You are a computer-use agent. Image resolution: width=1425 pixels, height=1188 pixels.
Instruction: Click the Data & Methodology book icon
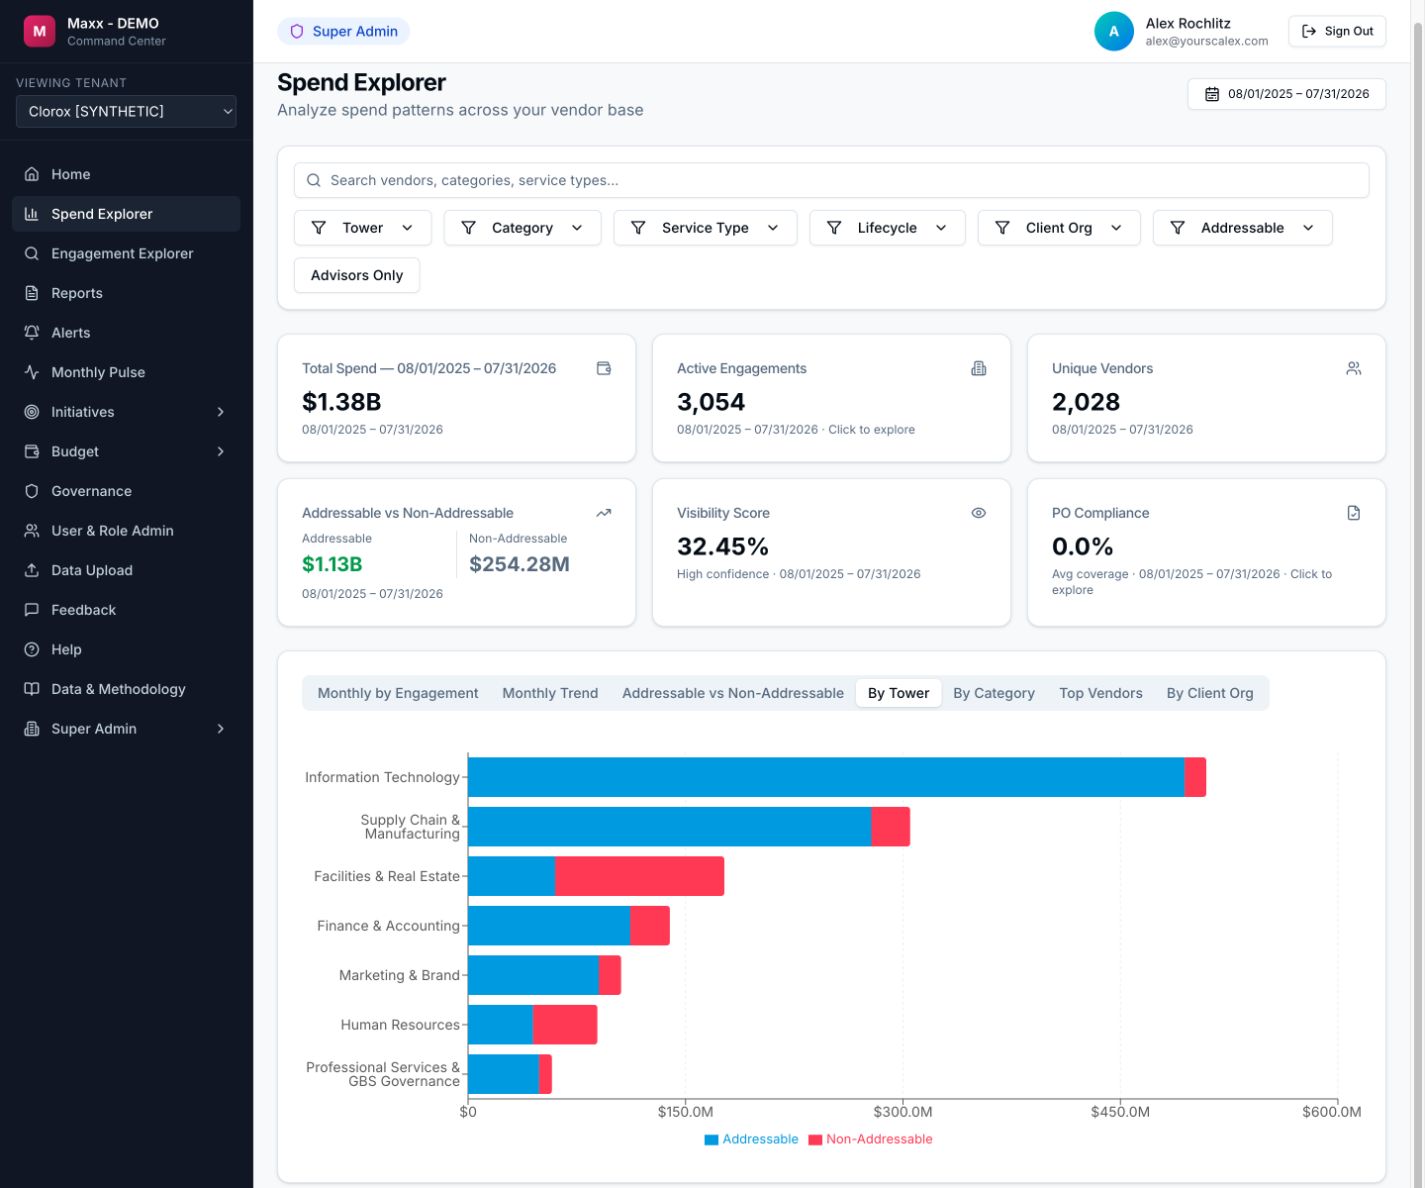pyautogui.click(x=32, y=689)
